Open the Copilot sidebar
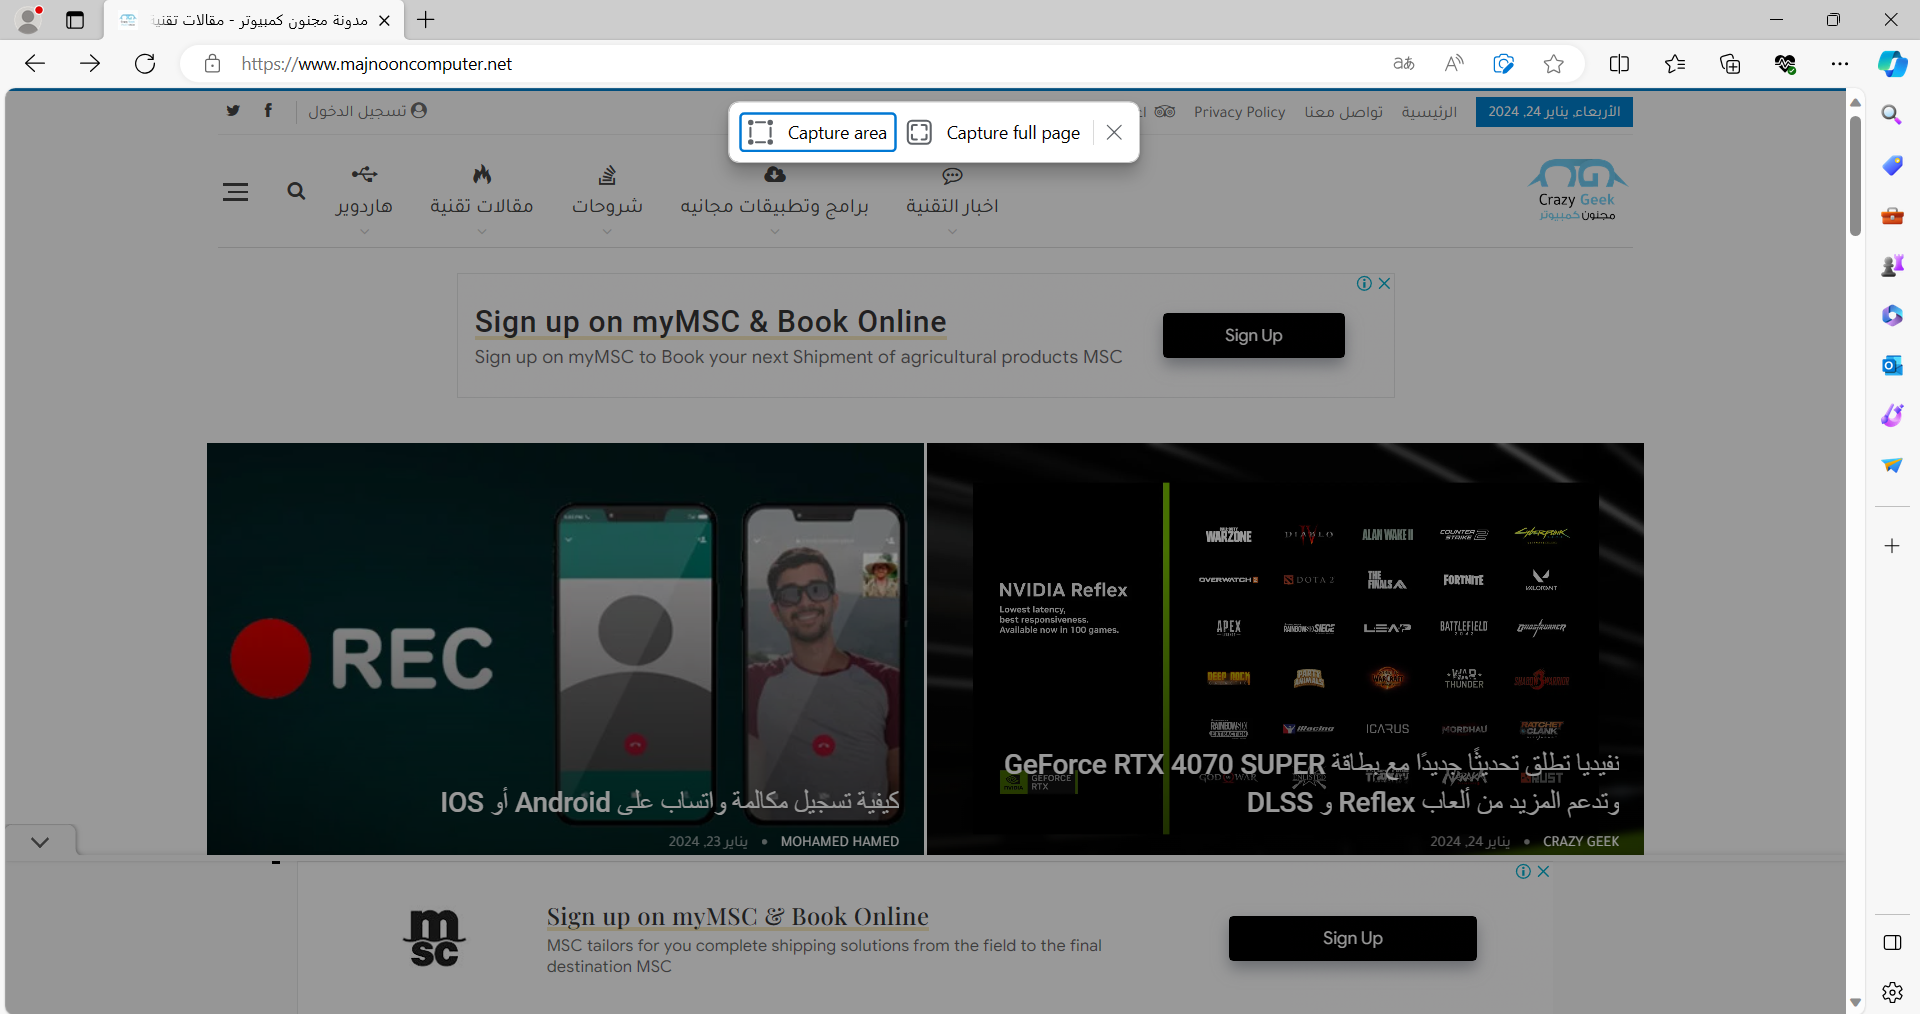The width and height of the screenshot is (1920, 1014). (x=1892, y=64)
